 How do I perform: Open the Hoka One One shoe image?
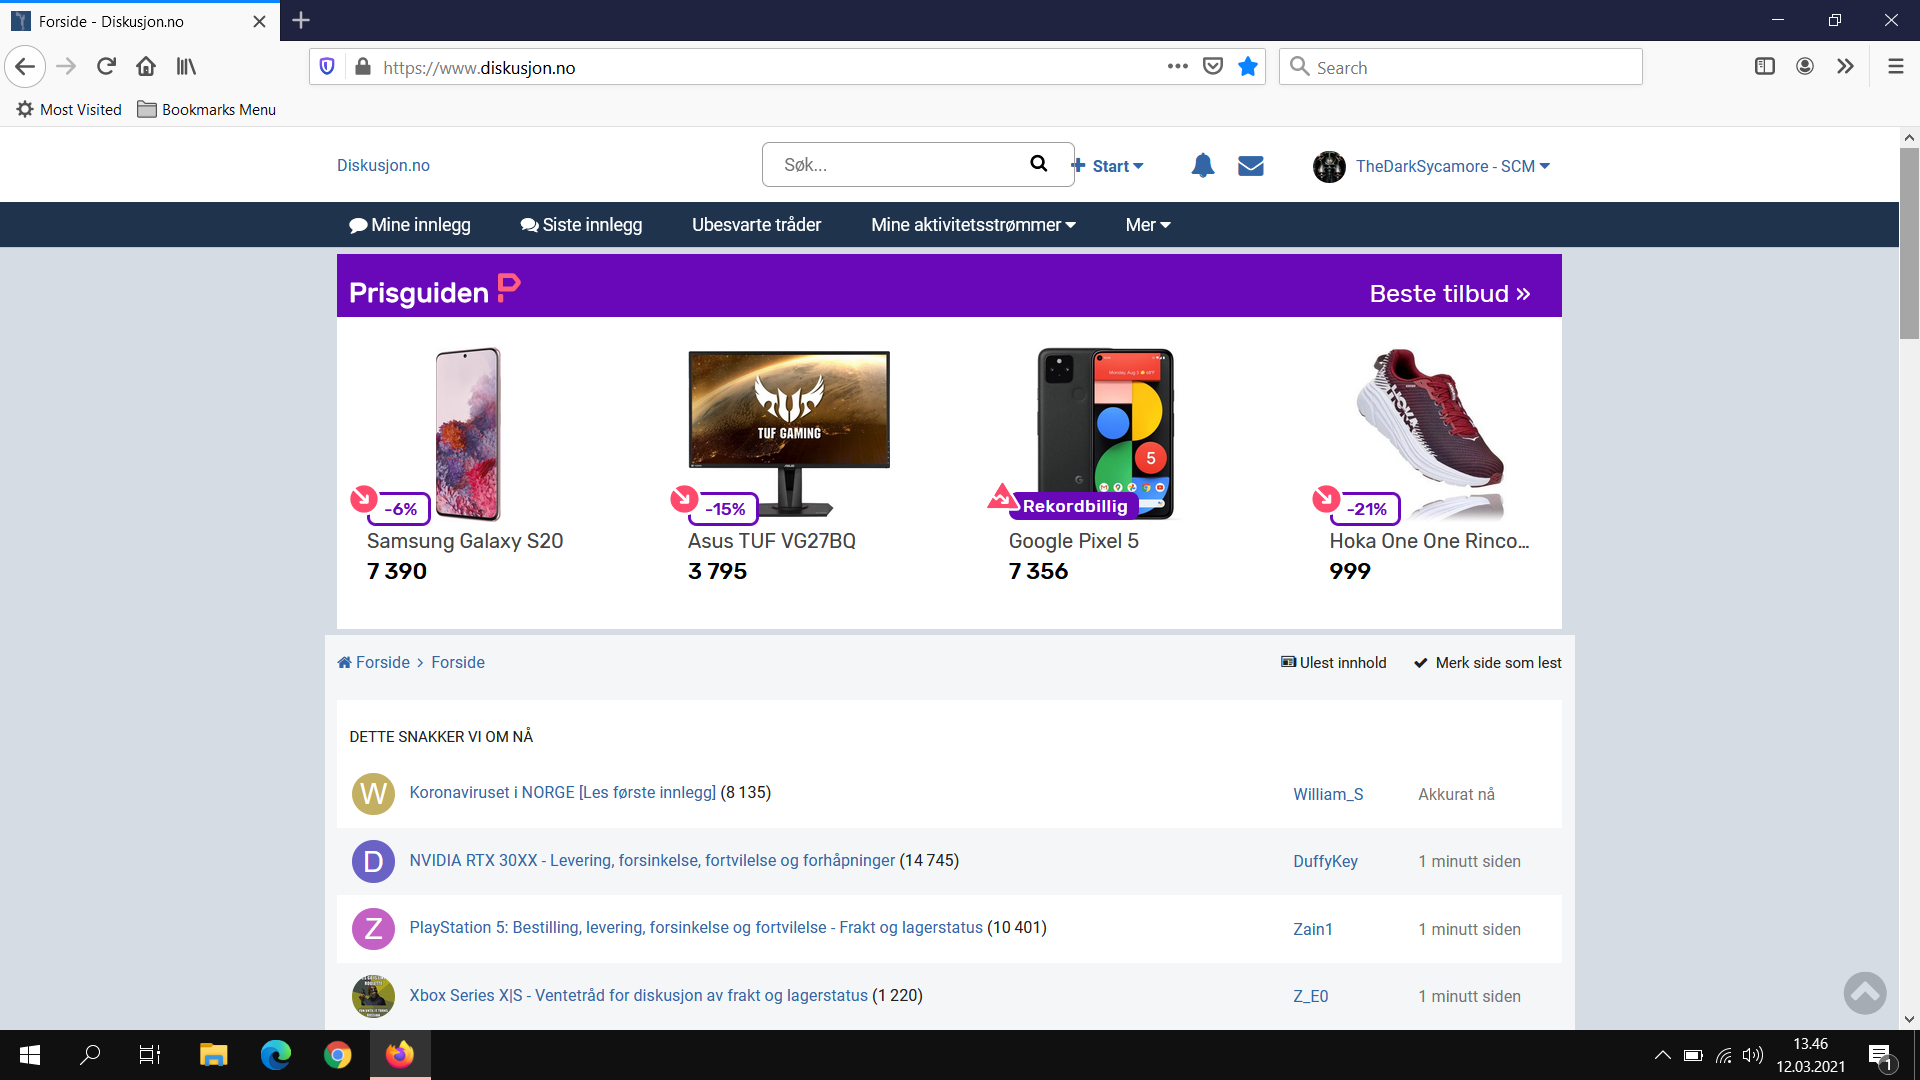(1430, 434)
